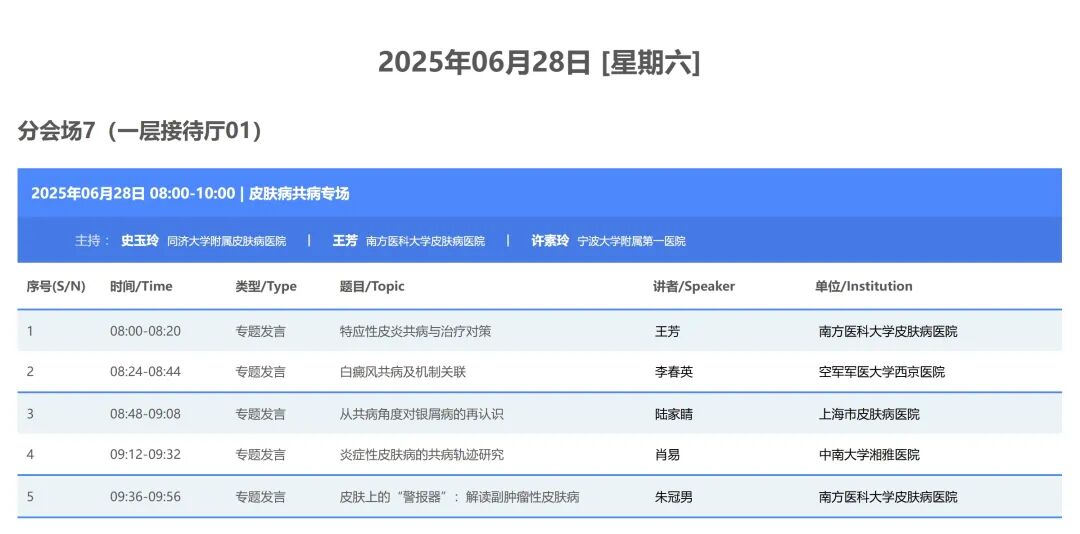
Task: Click 南方医科大学皮肤病医院 in row 1
Action: [889, 331]
